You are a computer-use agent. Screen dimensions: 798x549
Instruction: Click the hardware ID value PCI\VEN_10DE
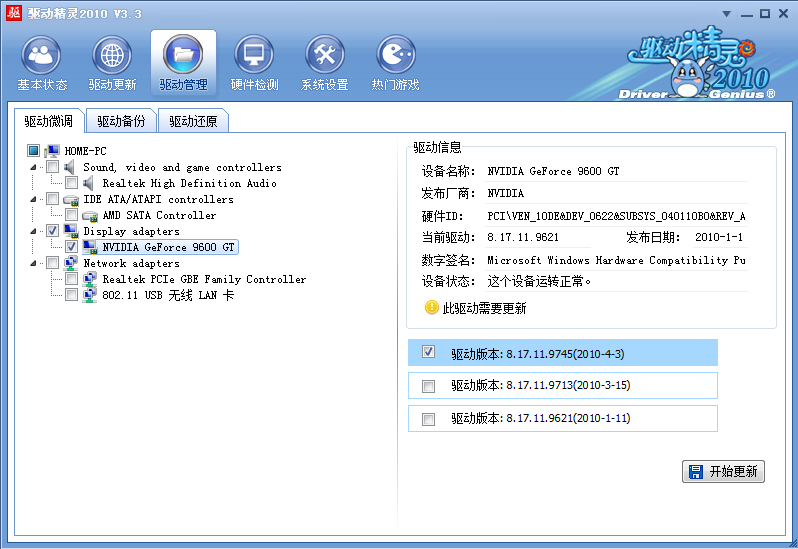pyautogui.click(x=616, y=216)
